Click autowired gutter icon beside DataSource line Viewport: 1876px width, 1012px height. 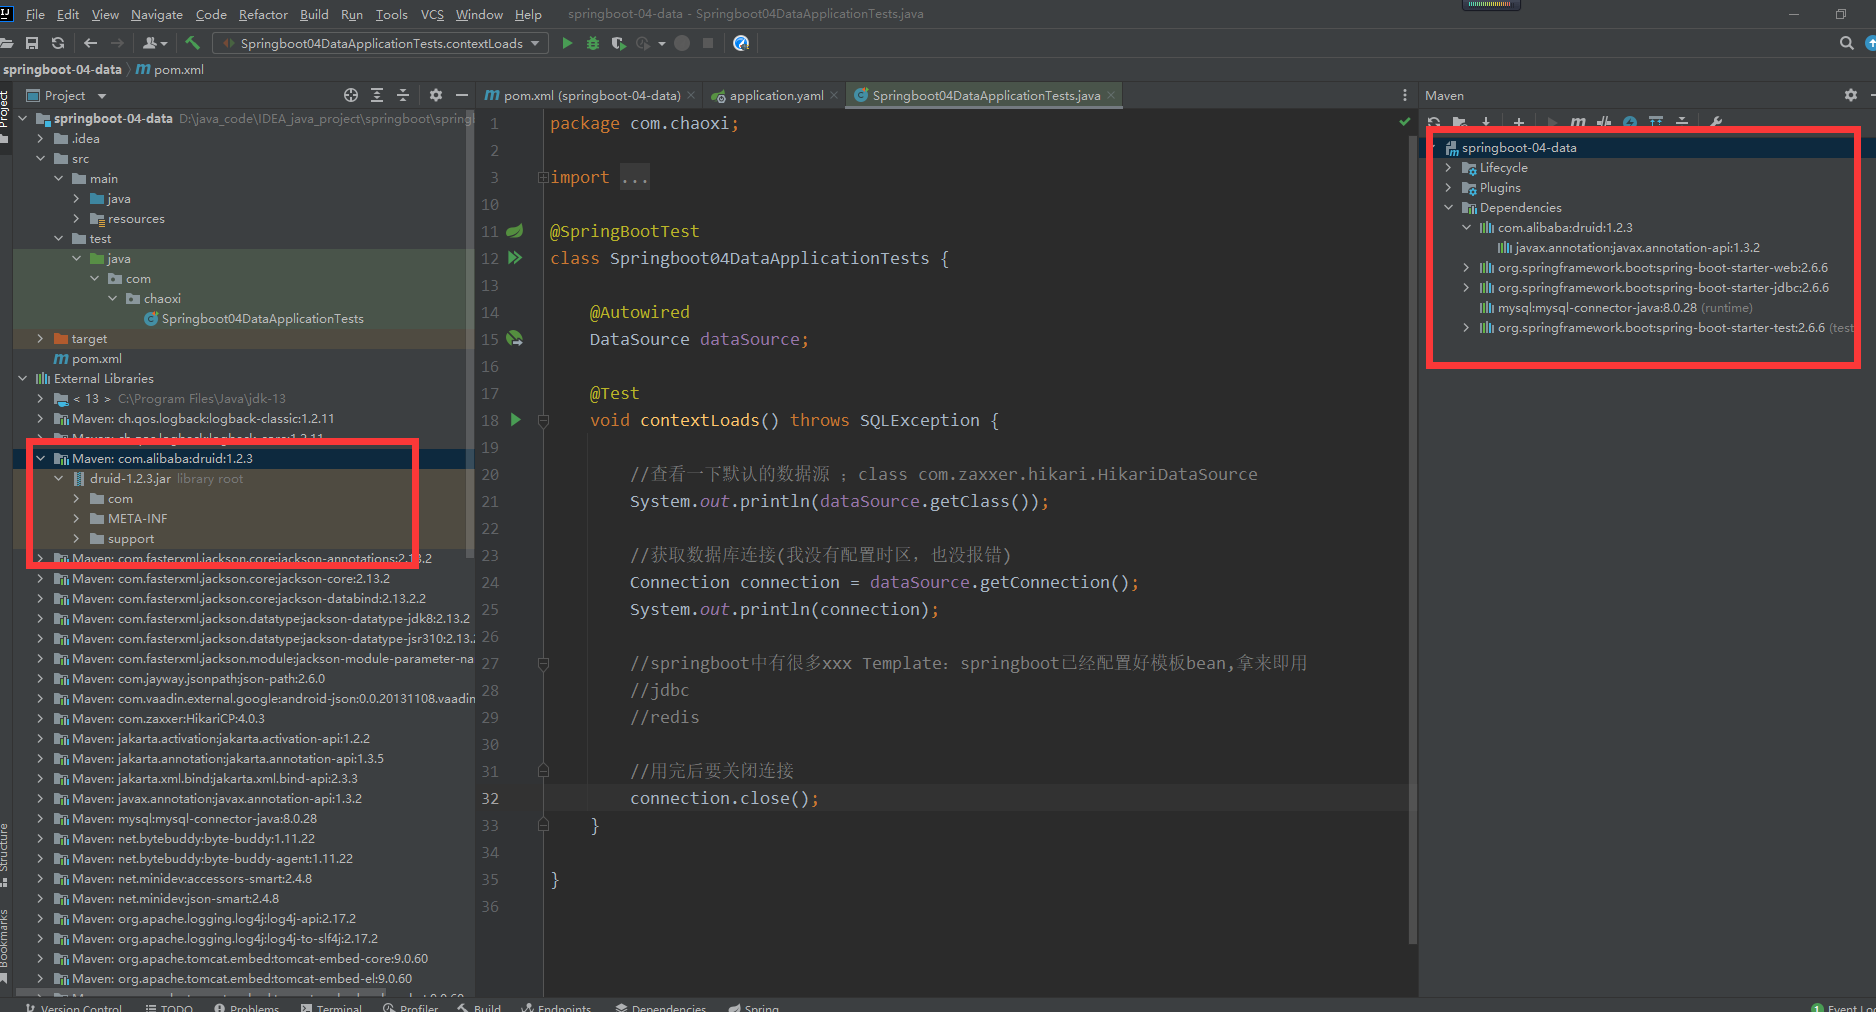[x=515, y=339]
